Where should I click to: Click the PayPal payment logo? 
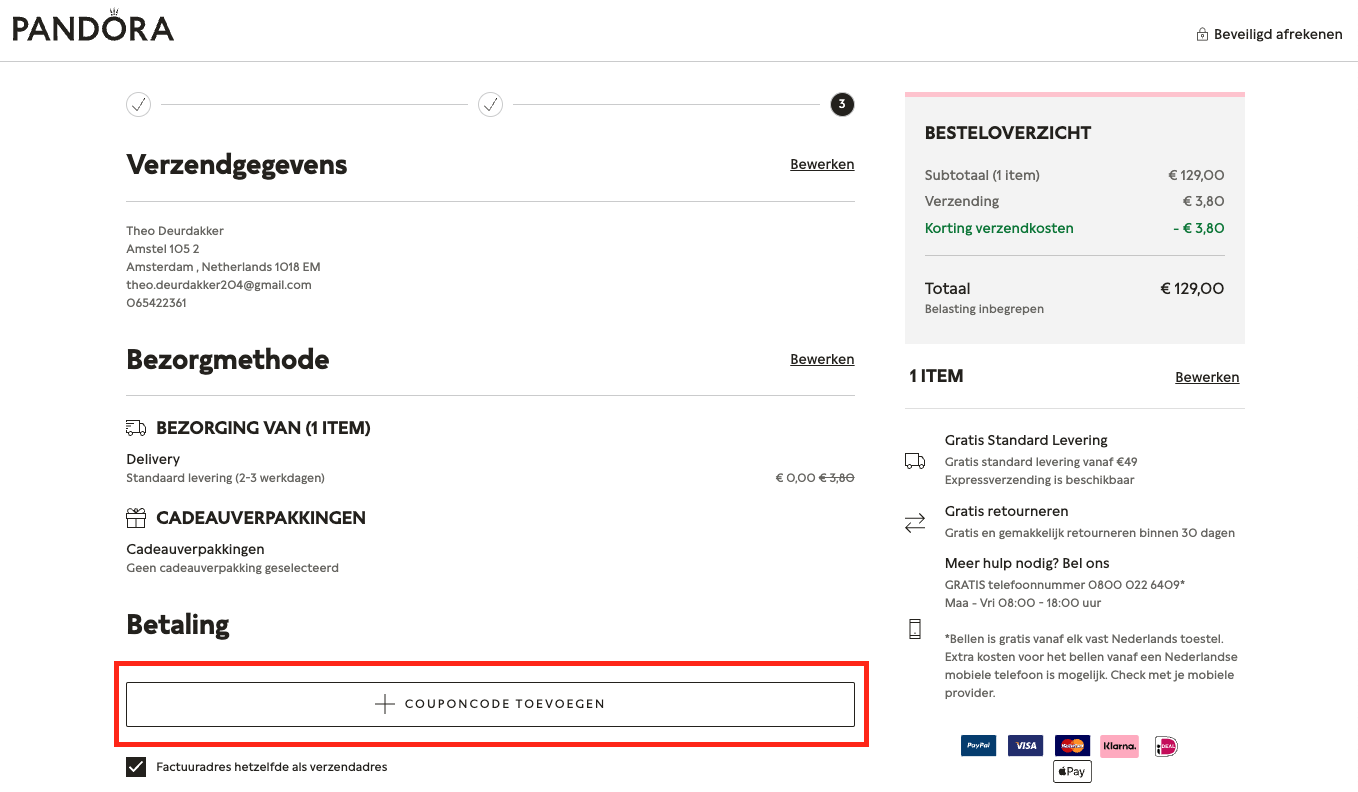(x=978, y=746)
